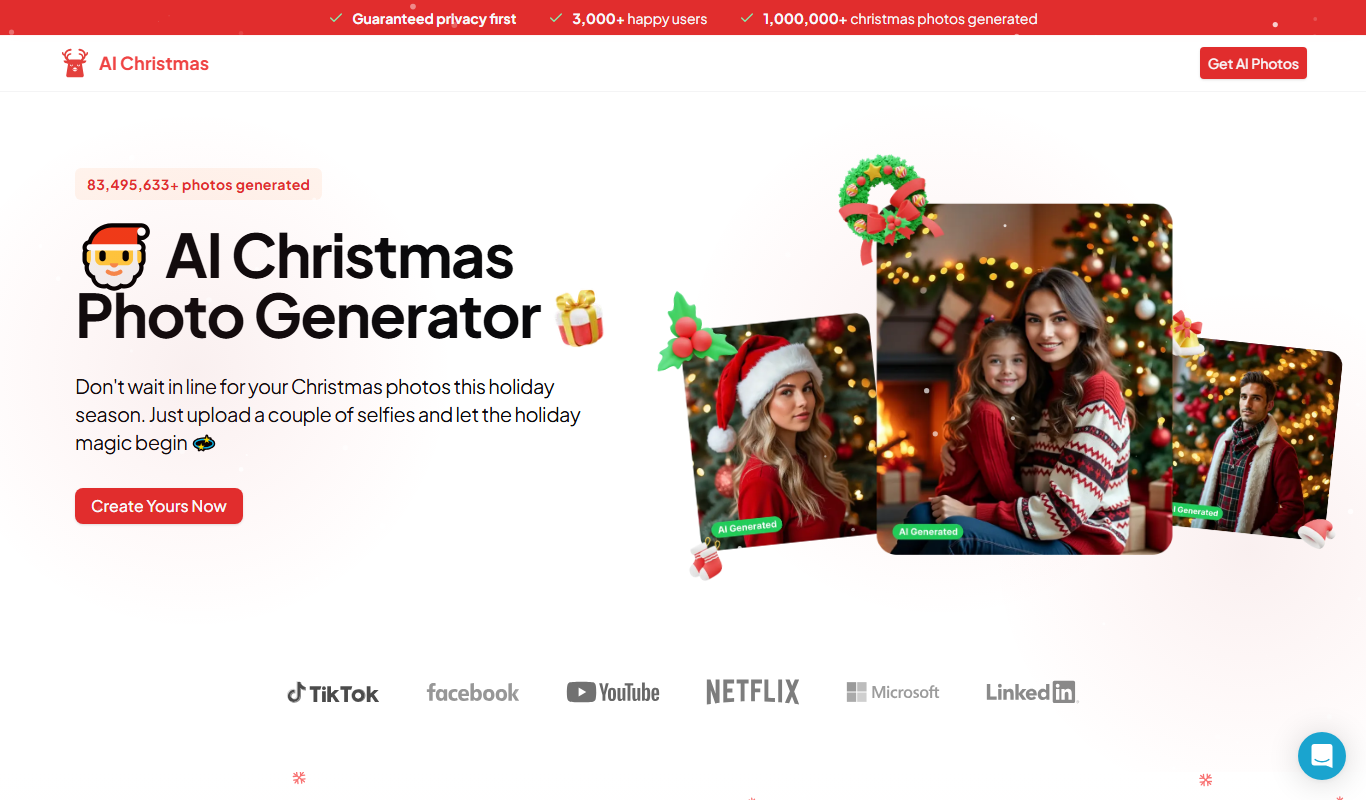Click the gift box emoji after Generator

(x=580, y=318)
